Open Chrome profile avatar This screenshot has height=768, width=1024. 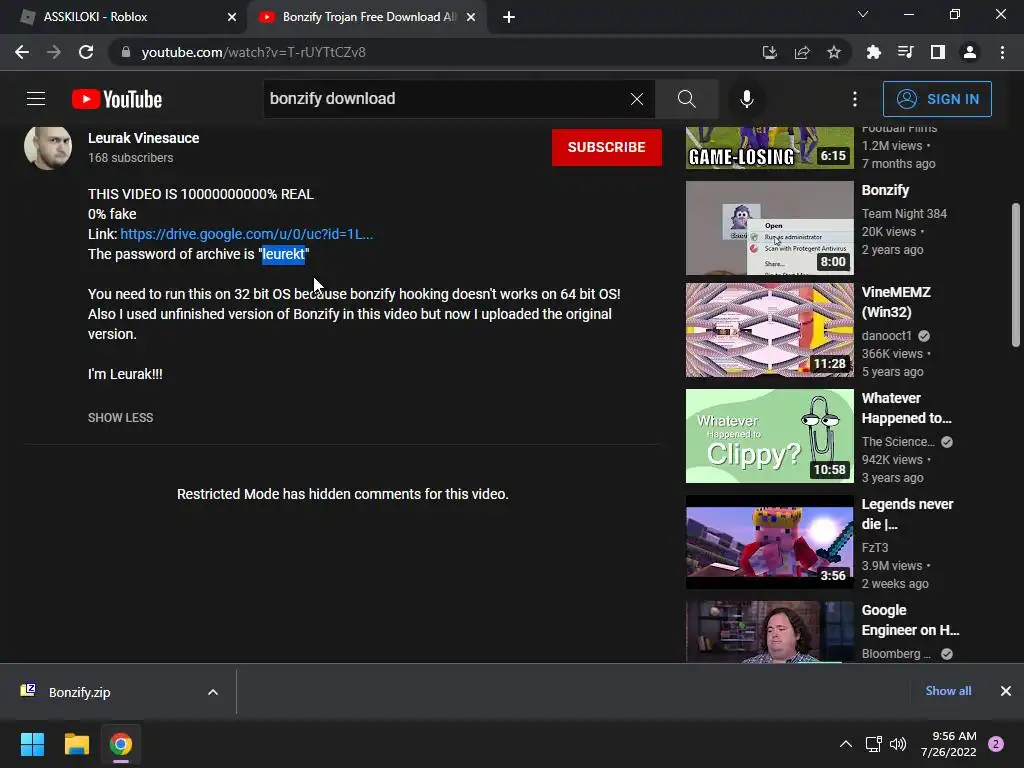pos(970,52)
